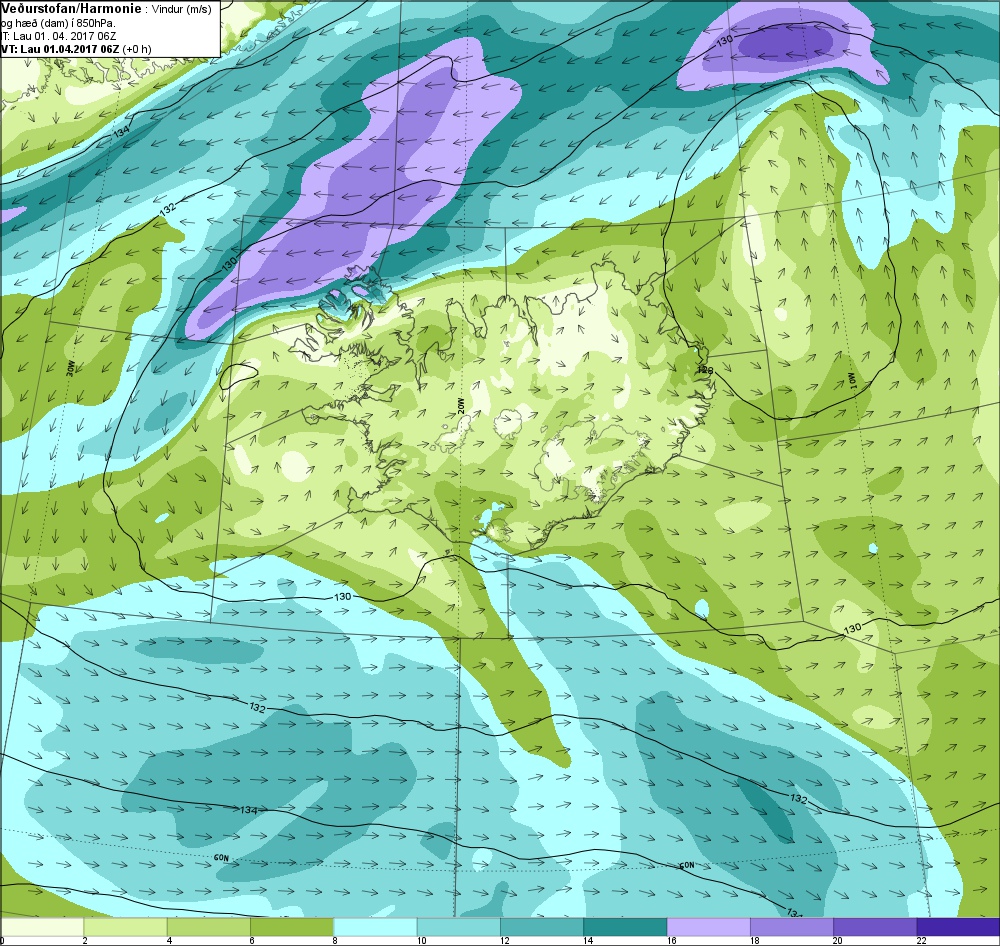Click the '132' contour label in the southeast ocean

[x=798, y=799]
